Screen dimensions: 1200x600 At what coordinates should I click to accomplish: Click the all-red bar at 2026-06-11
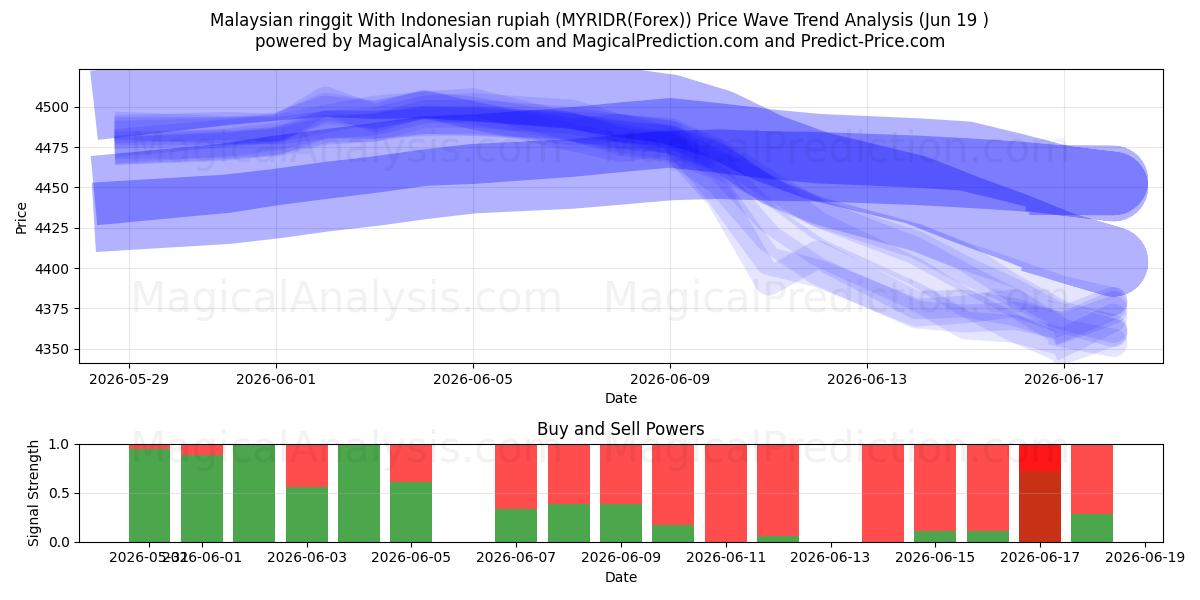click(x=726, y=493)
